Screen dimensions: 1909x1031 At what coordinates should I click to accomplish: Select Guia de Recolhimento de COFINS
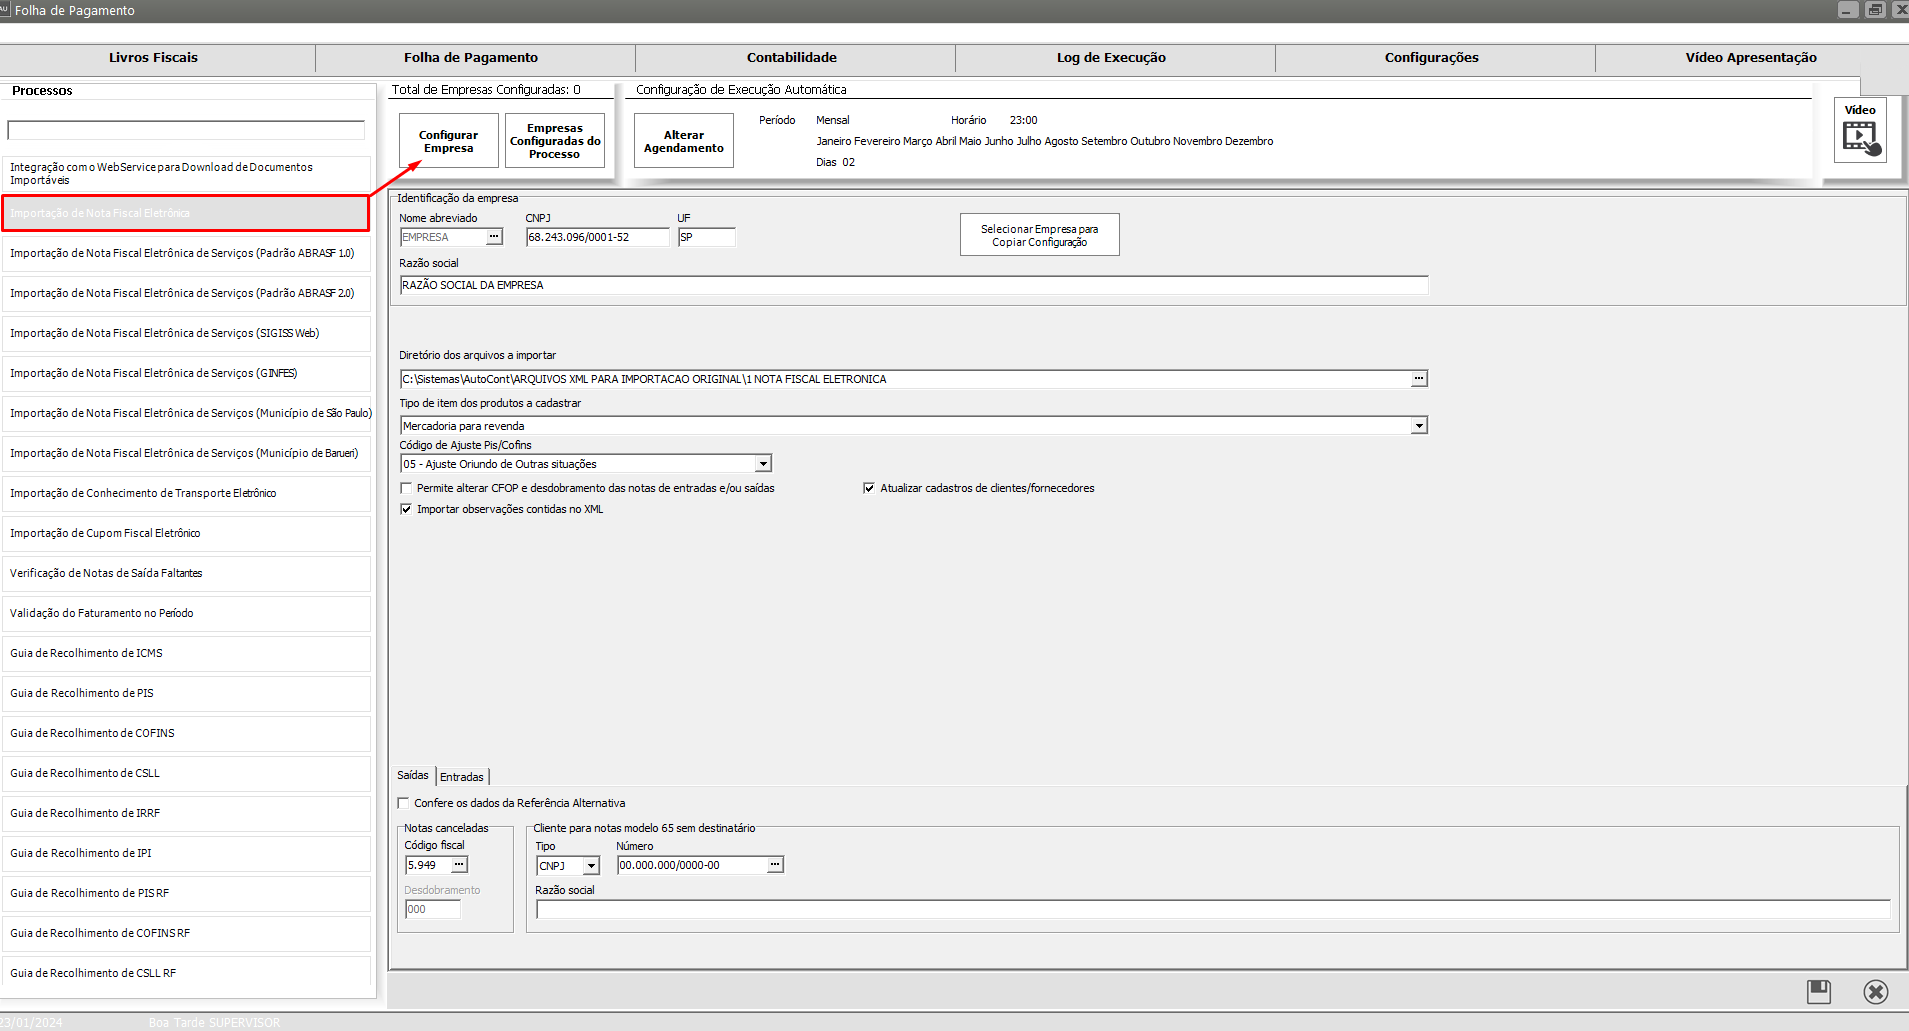[186, 734]
